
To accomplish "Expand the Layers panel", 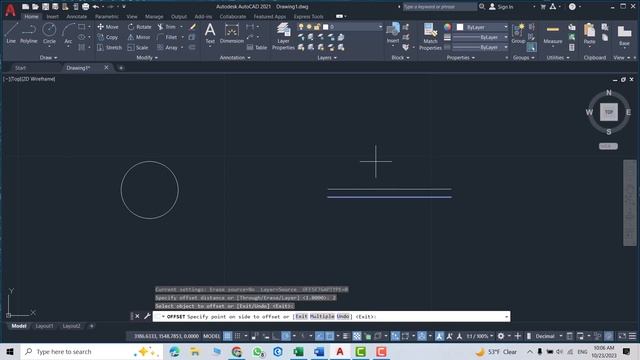I will (327, 58).
